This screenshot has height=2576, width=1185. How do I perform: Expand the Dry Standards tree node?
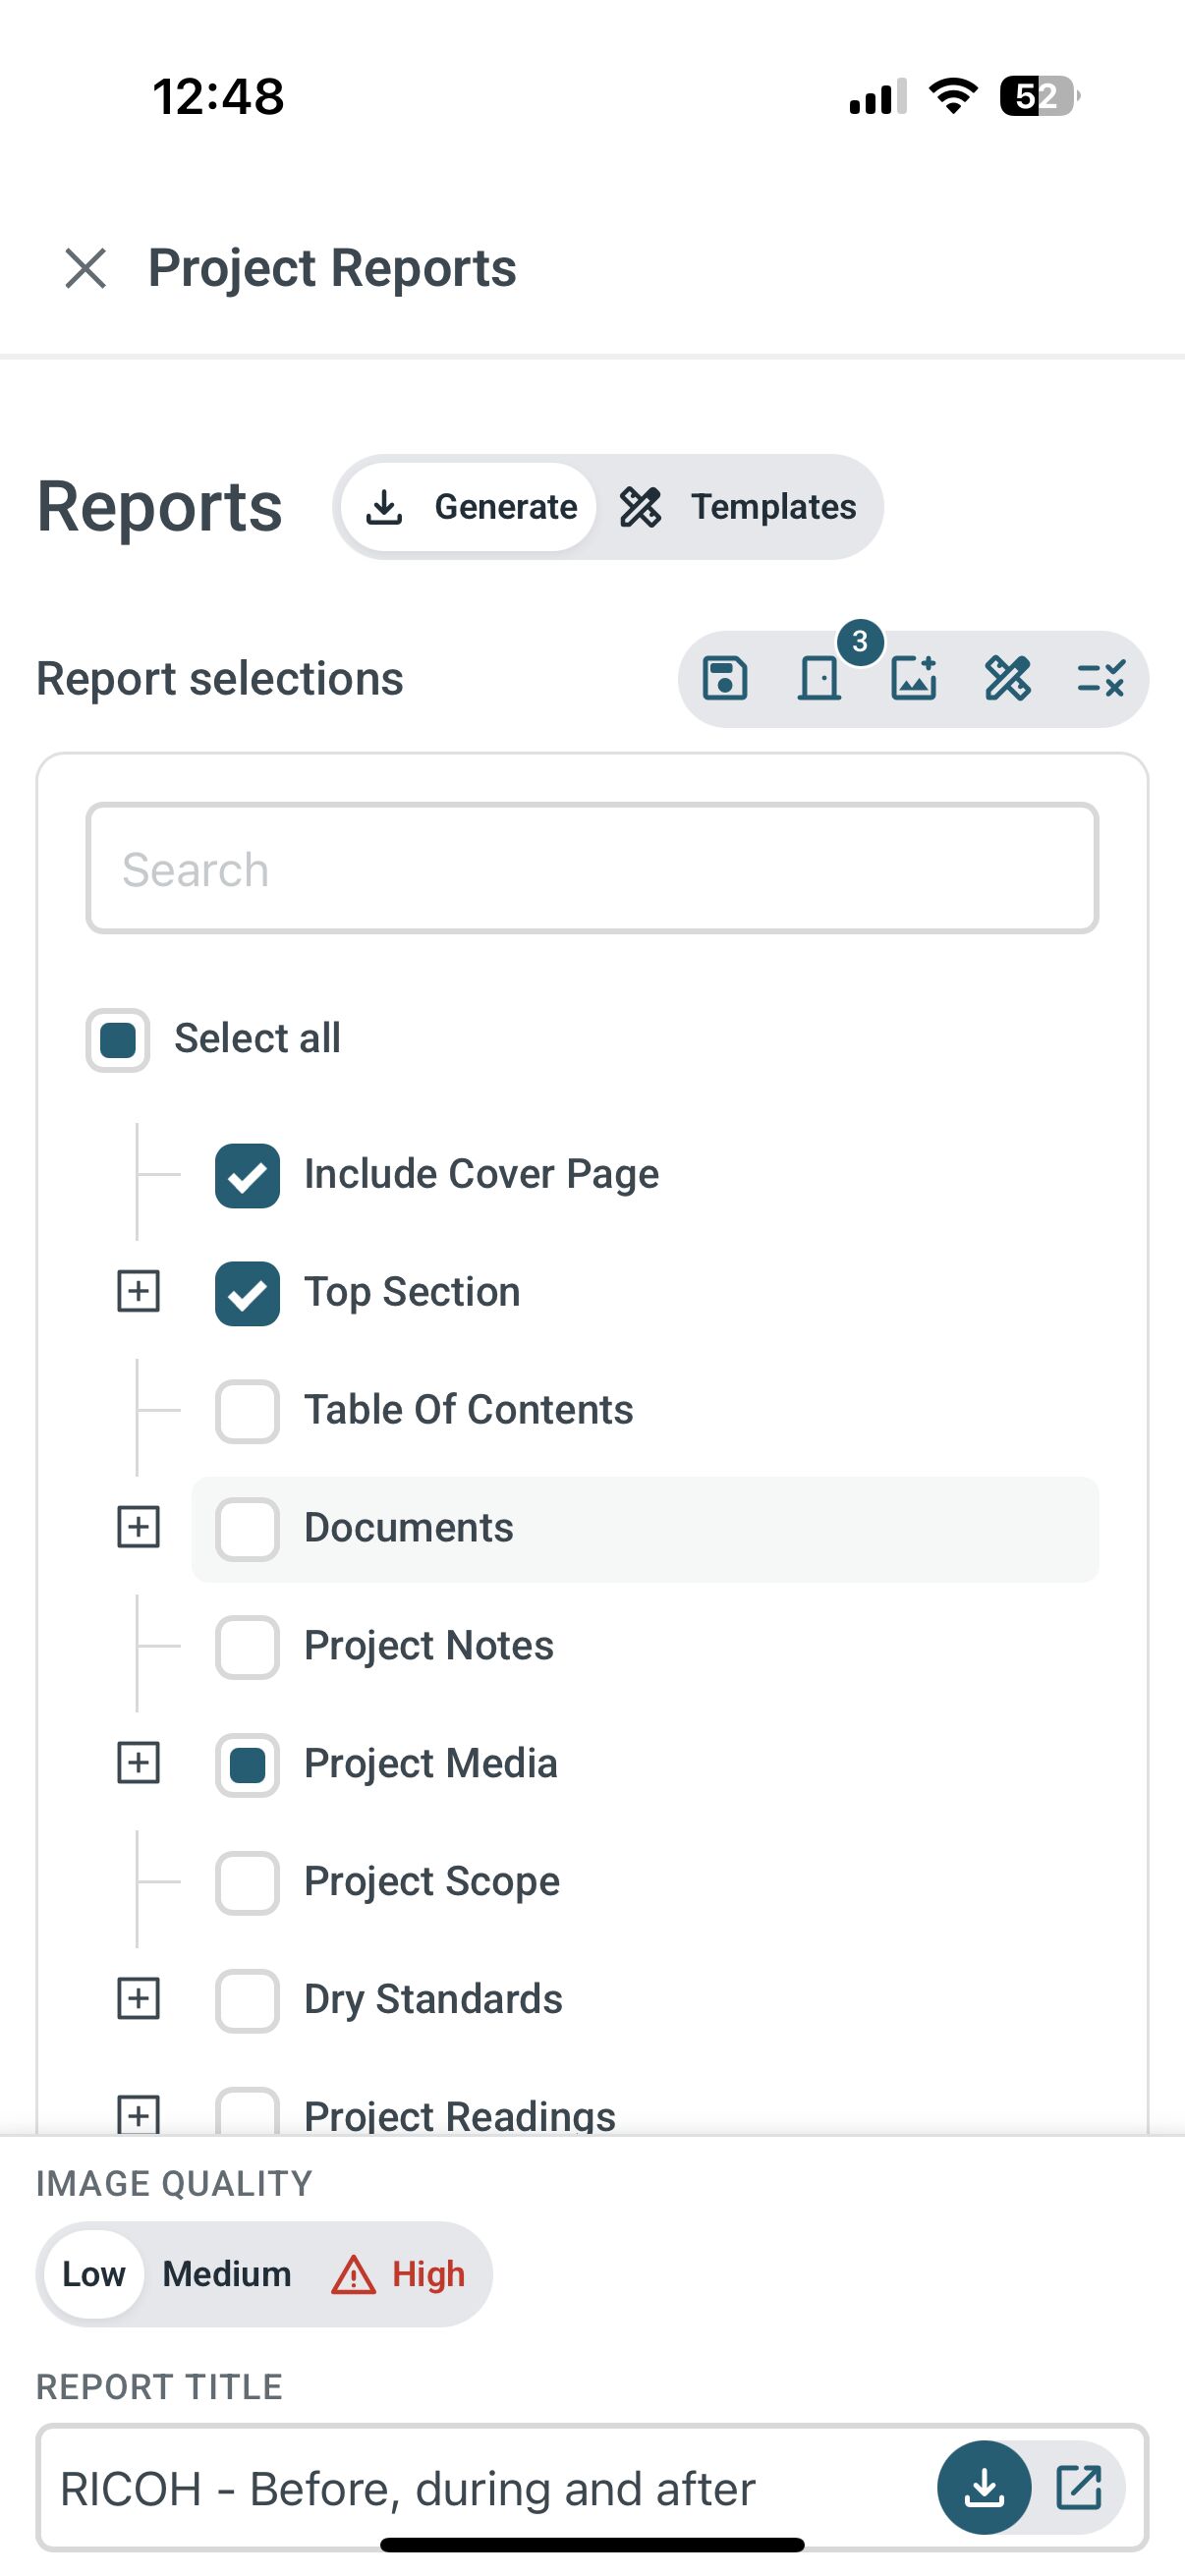[x=138, y=1999]
